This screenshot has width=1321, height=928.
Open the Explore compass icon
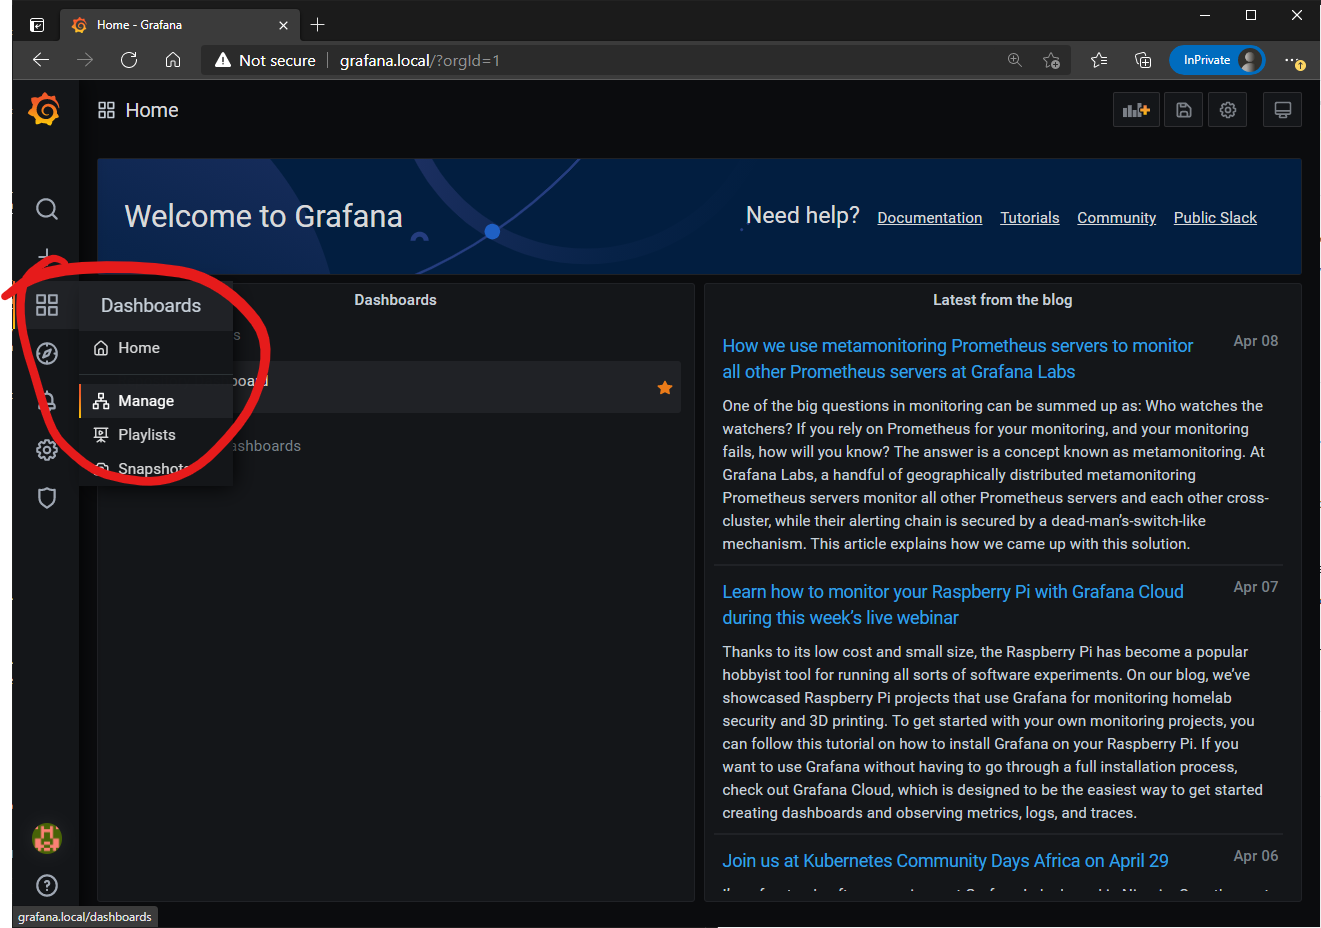47,353
